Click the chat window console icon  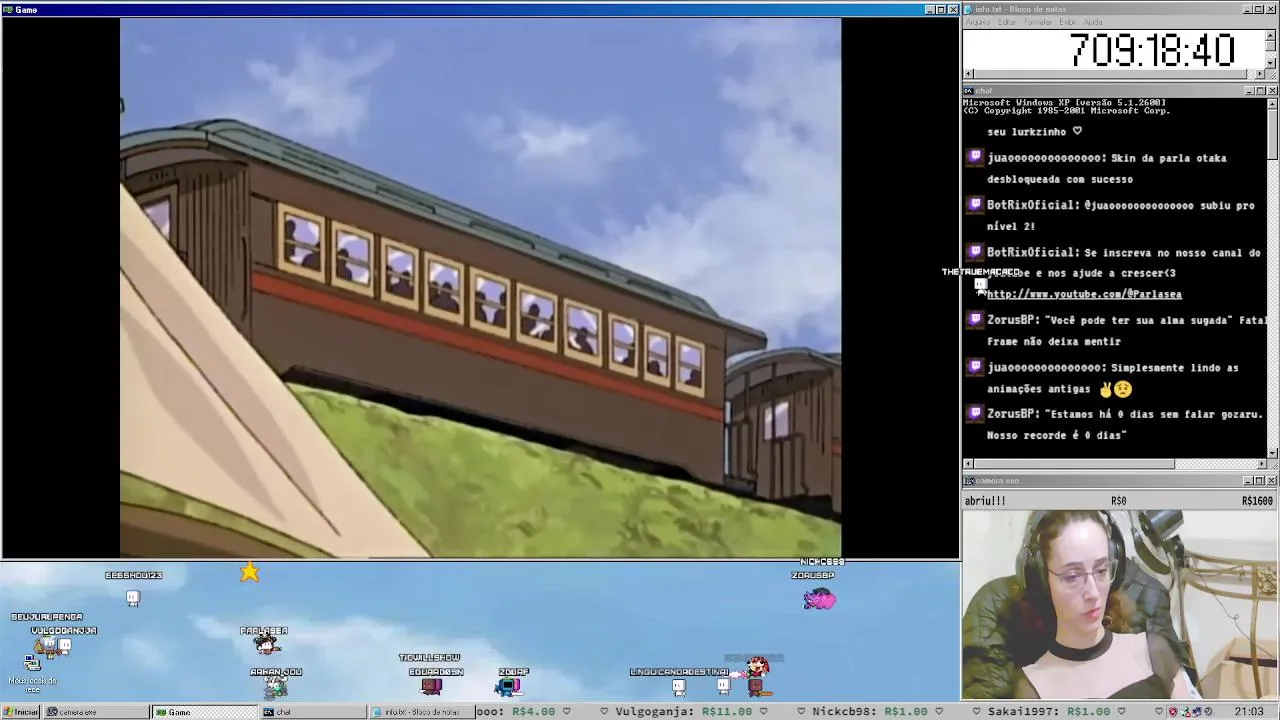pos(968,91)
